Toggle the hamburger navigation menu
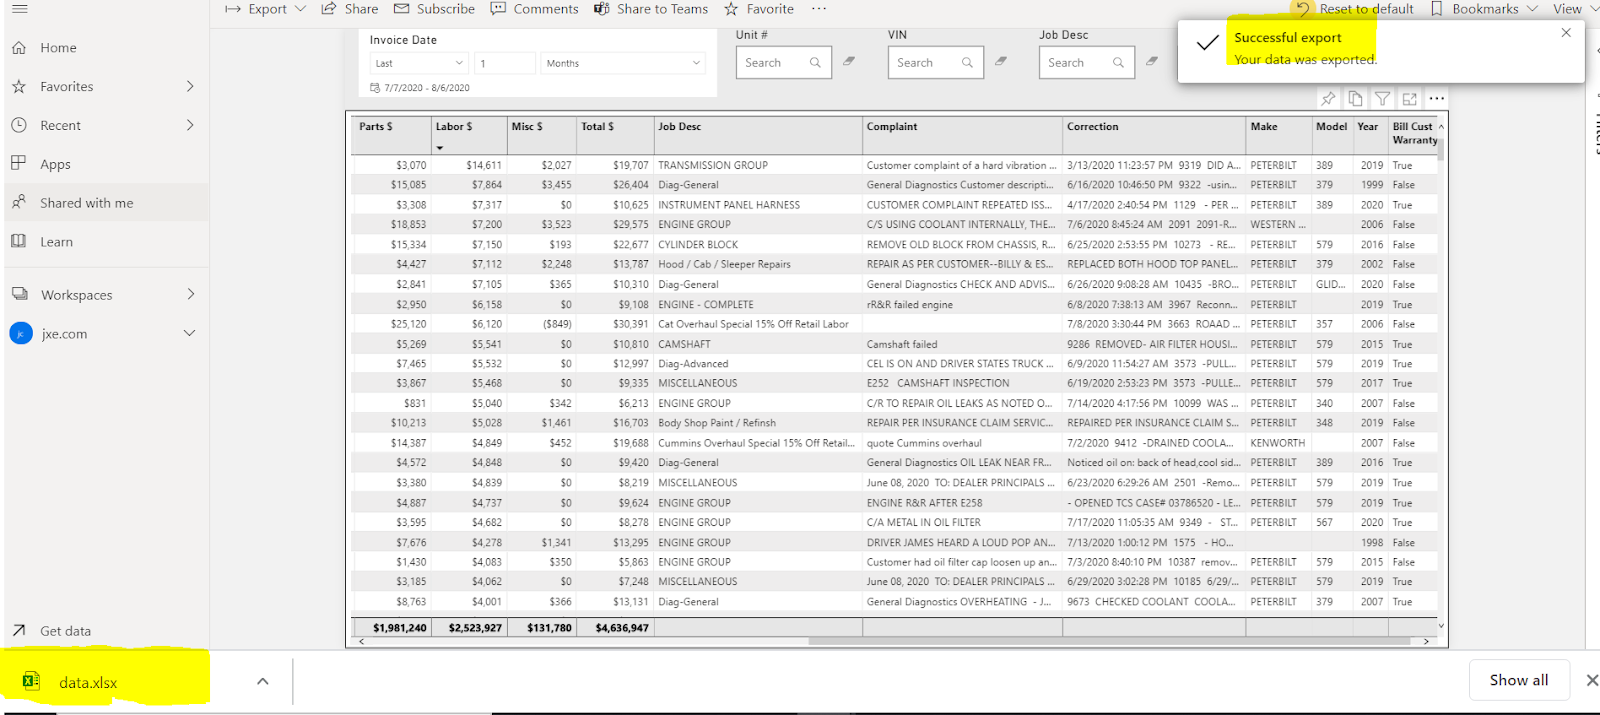 pyautogui.click(x=19, y=8)
